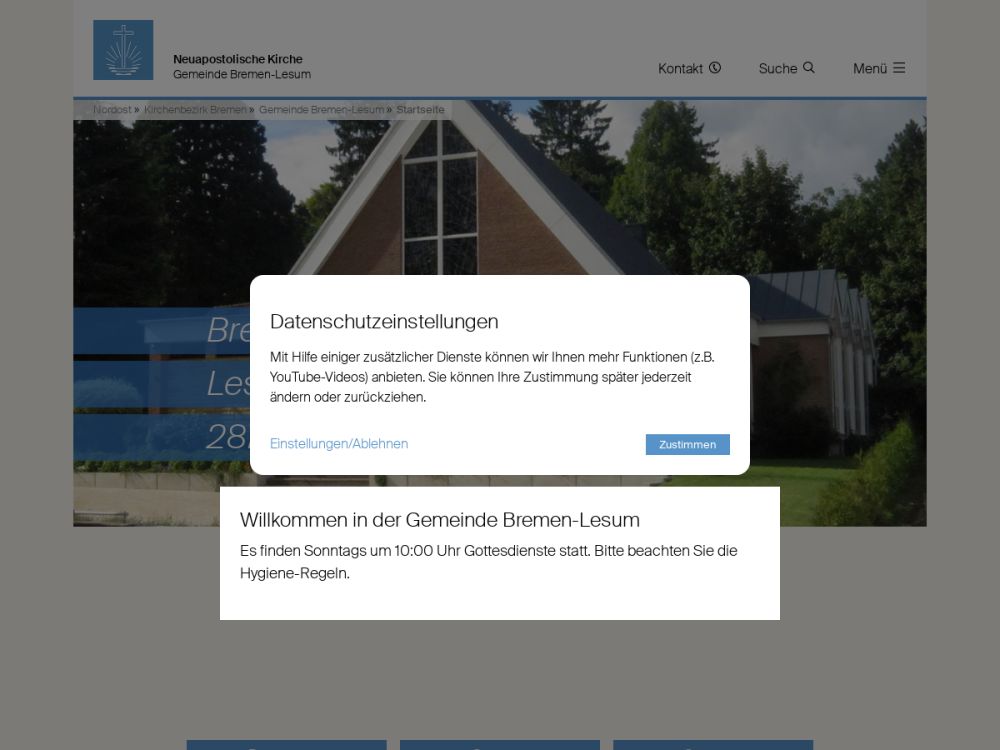Click the clock icon beside Kontakt
The width and height of the screenshot is (1000, 750).
[715, 68]
